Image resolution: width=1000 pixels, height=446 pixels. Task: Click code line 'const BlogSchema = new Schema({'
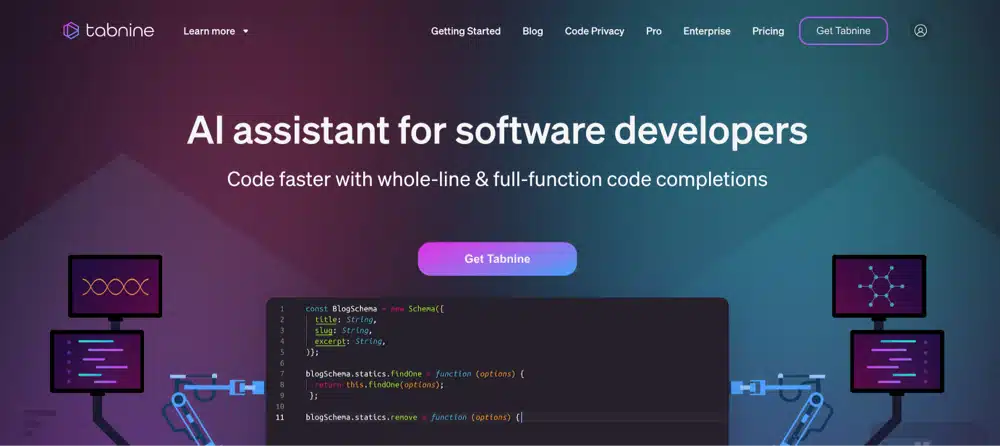374,309
